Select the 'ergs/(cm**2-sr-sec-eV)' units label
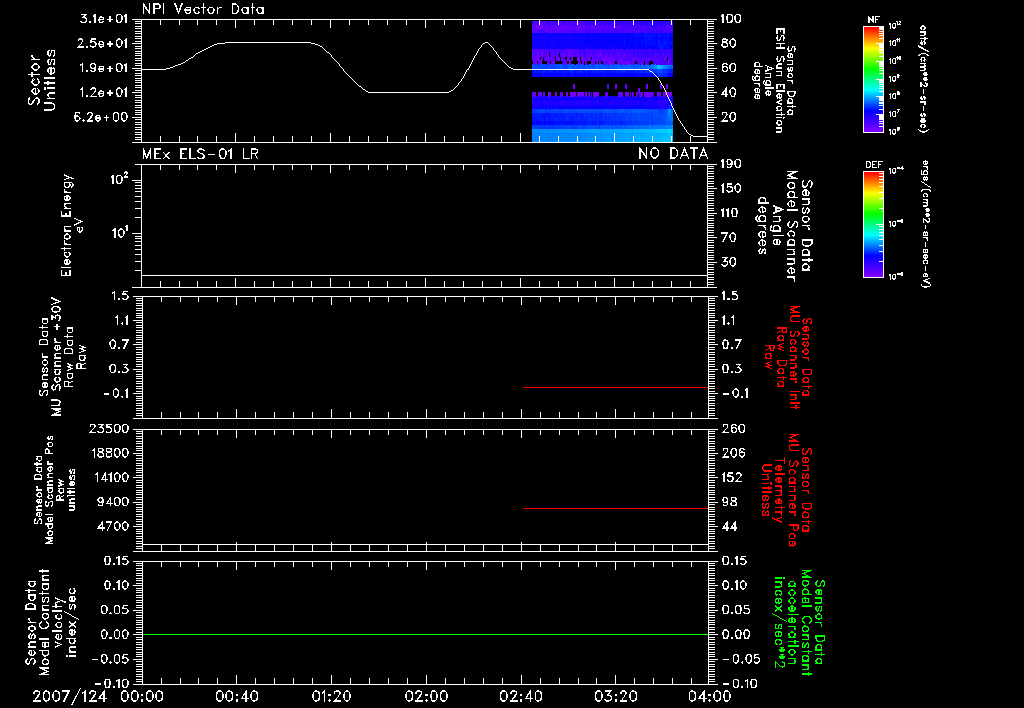The width and height of the screenshot is (1024, 708). click(924, 224)
